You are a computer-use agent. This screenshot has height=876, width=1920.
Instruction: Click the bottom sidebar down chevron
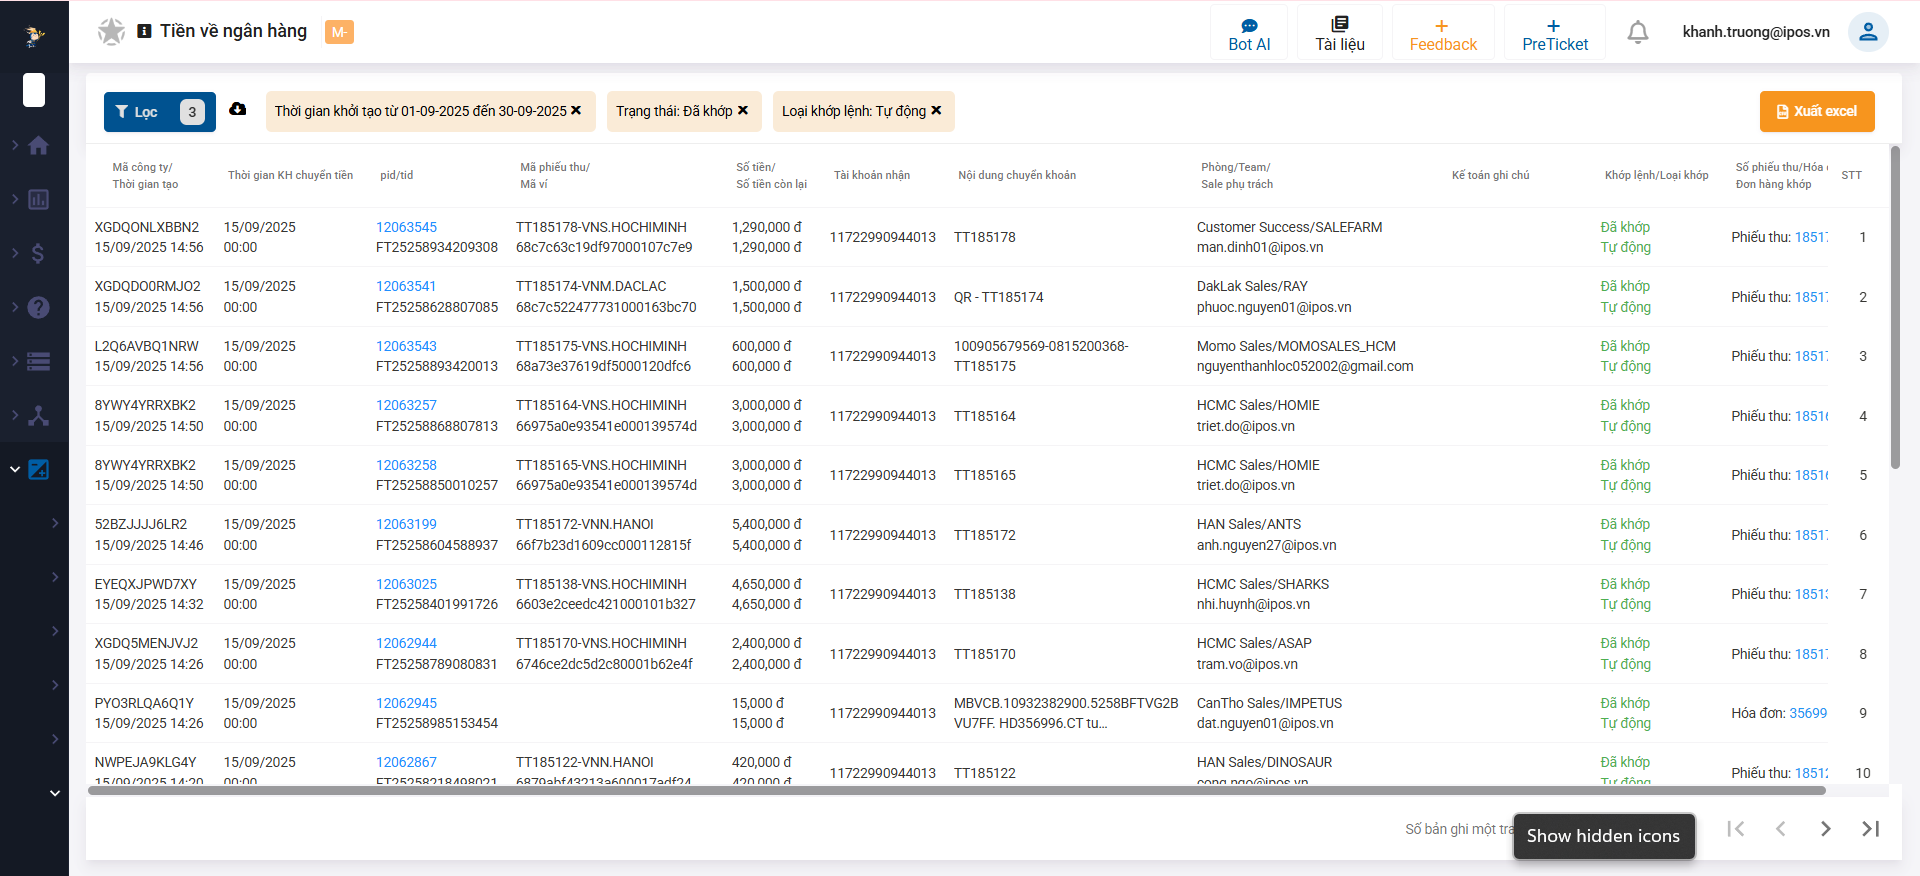pos(55,793)
